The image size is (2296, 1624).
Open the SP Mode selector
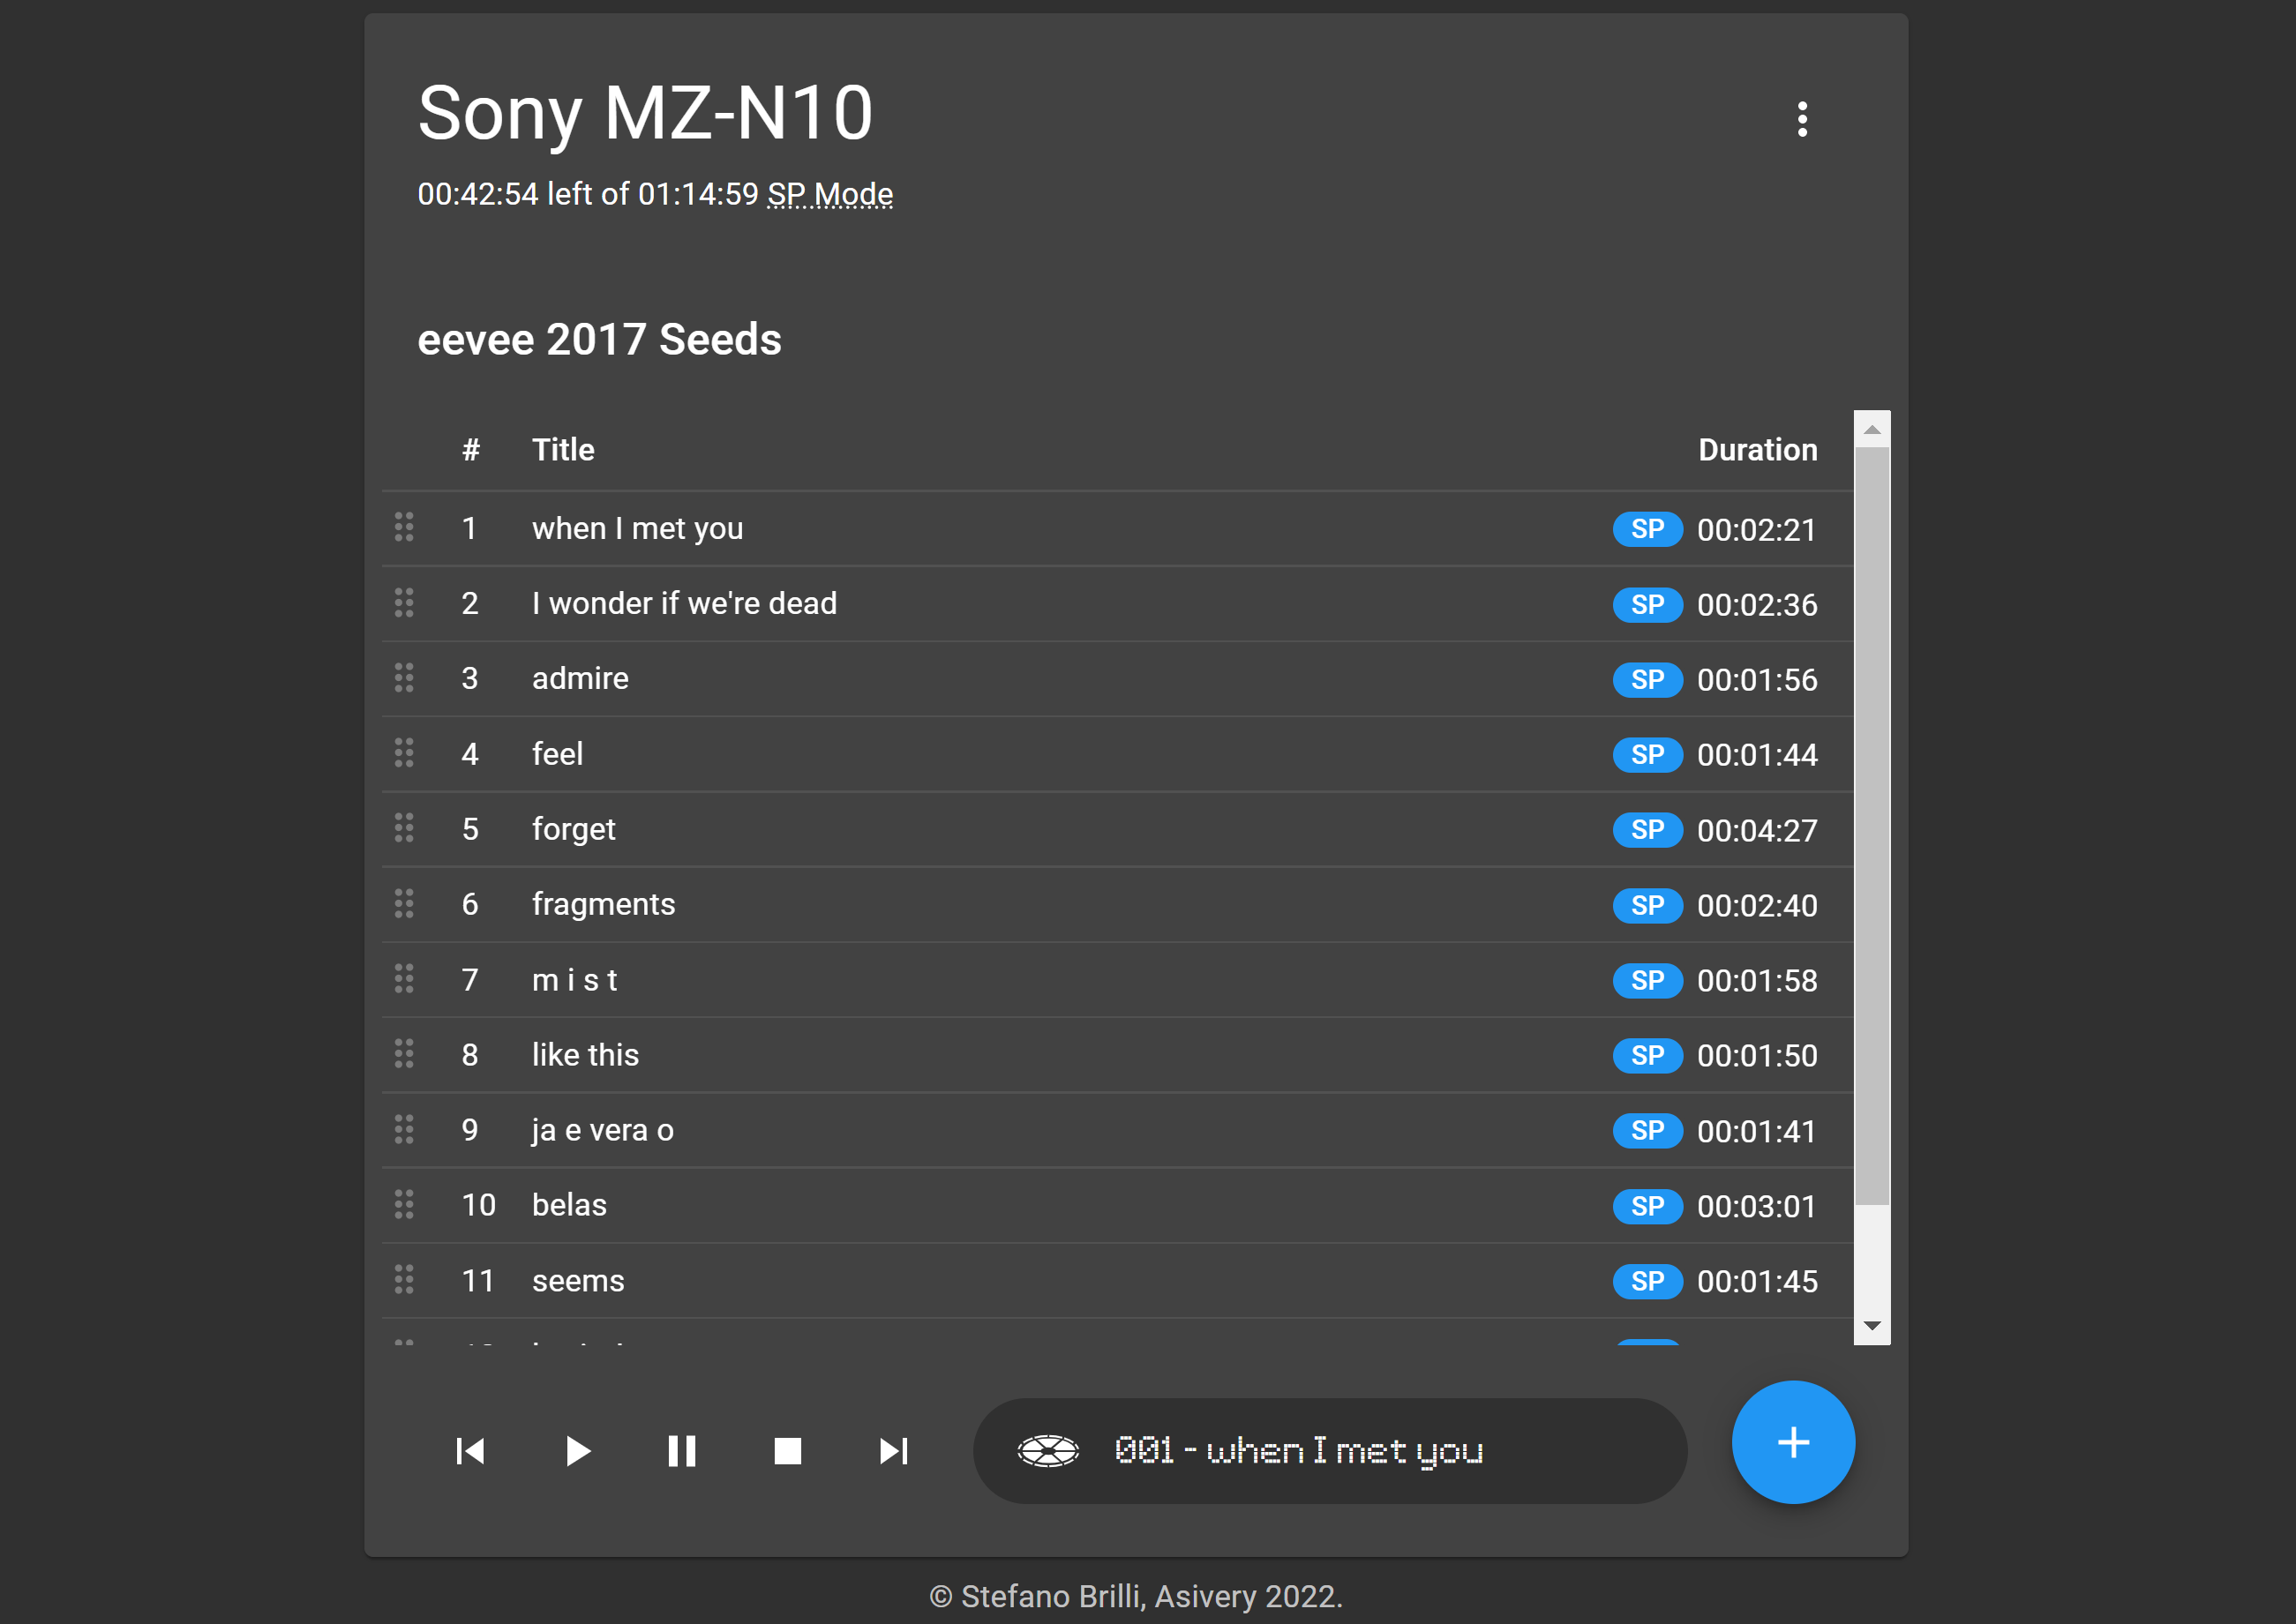click(x=829, y=194)
